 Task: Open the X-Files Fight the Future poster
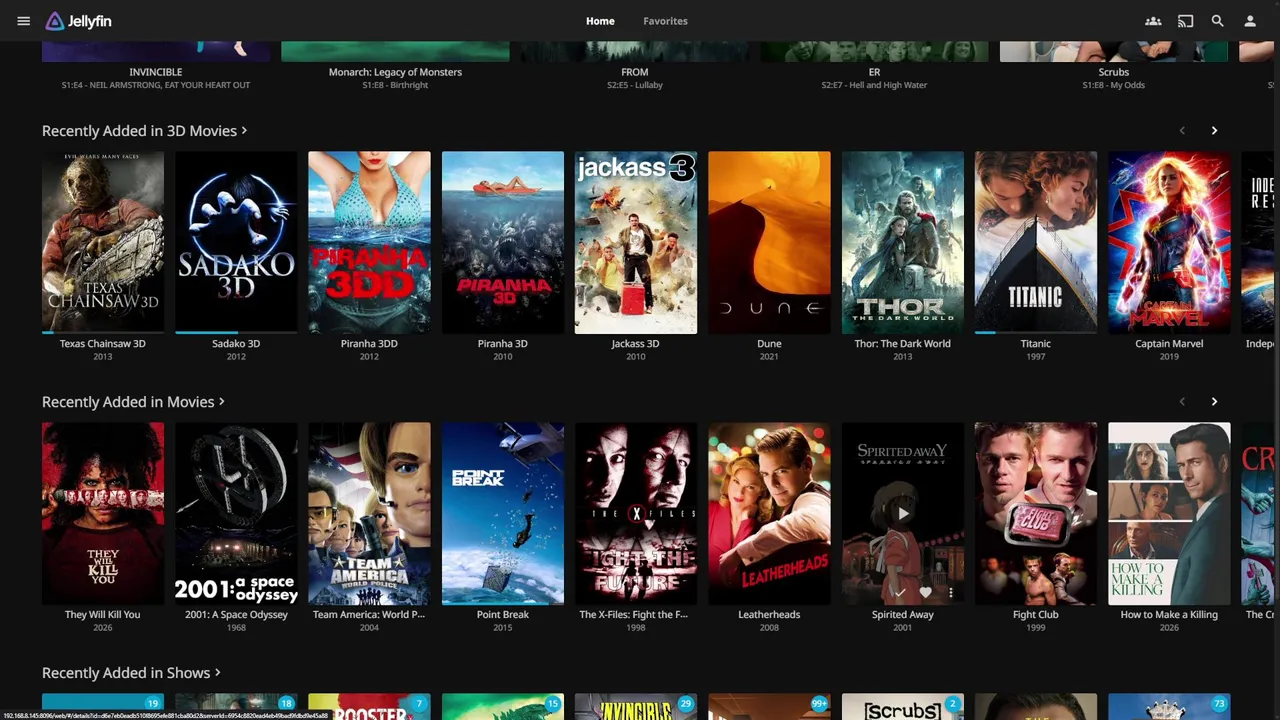pos(636,513)
